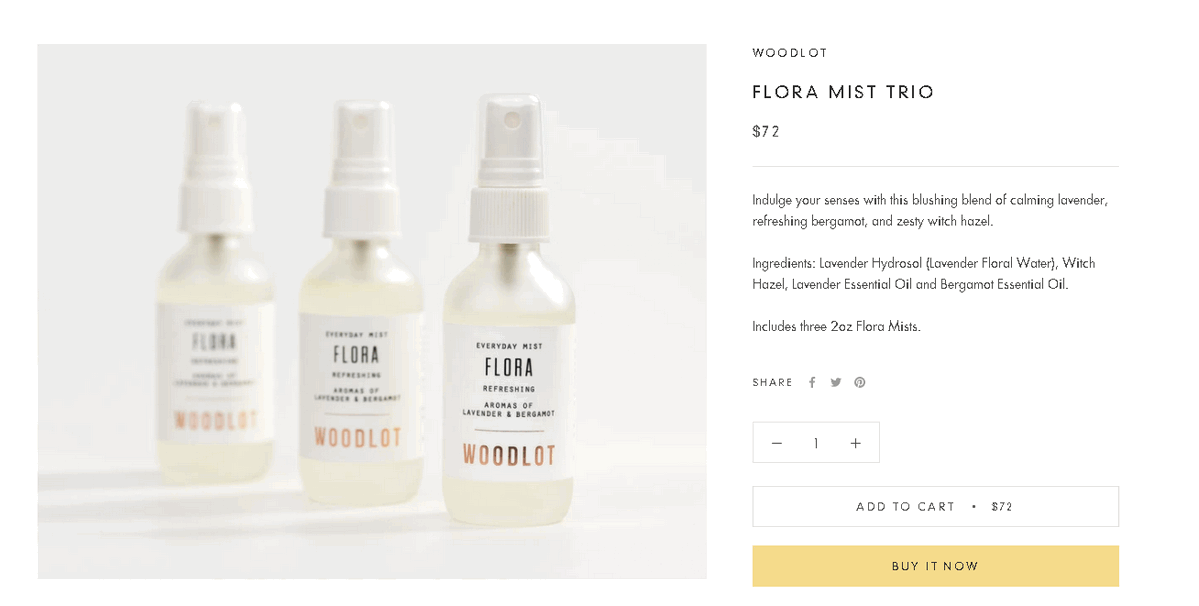
Task: Click the Ingredients paragraph text
Action: [x=924, y=274]
